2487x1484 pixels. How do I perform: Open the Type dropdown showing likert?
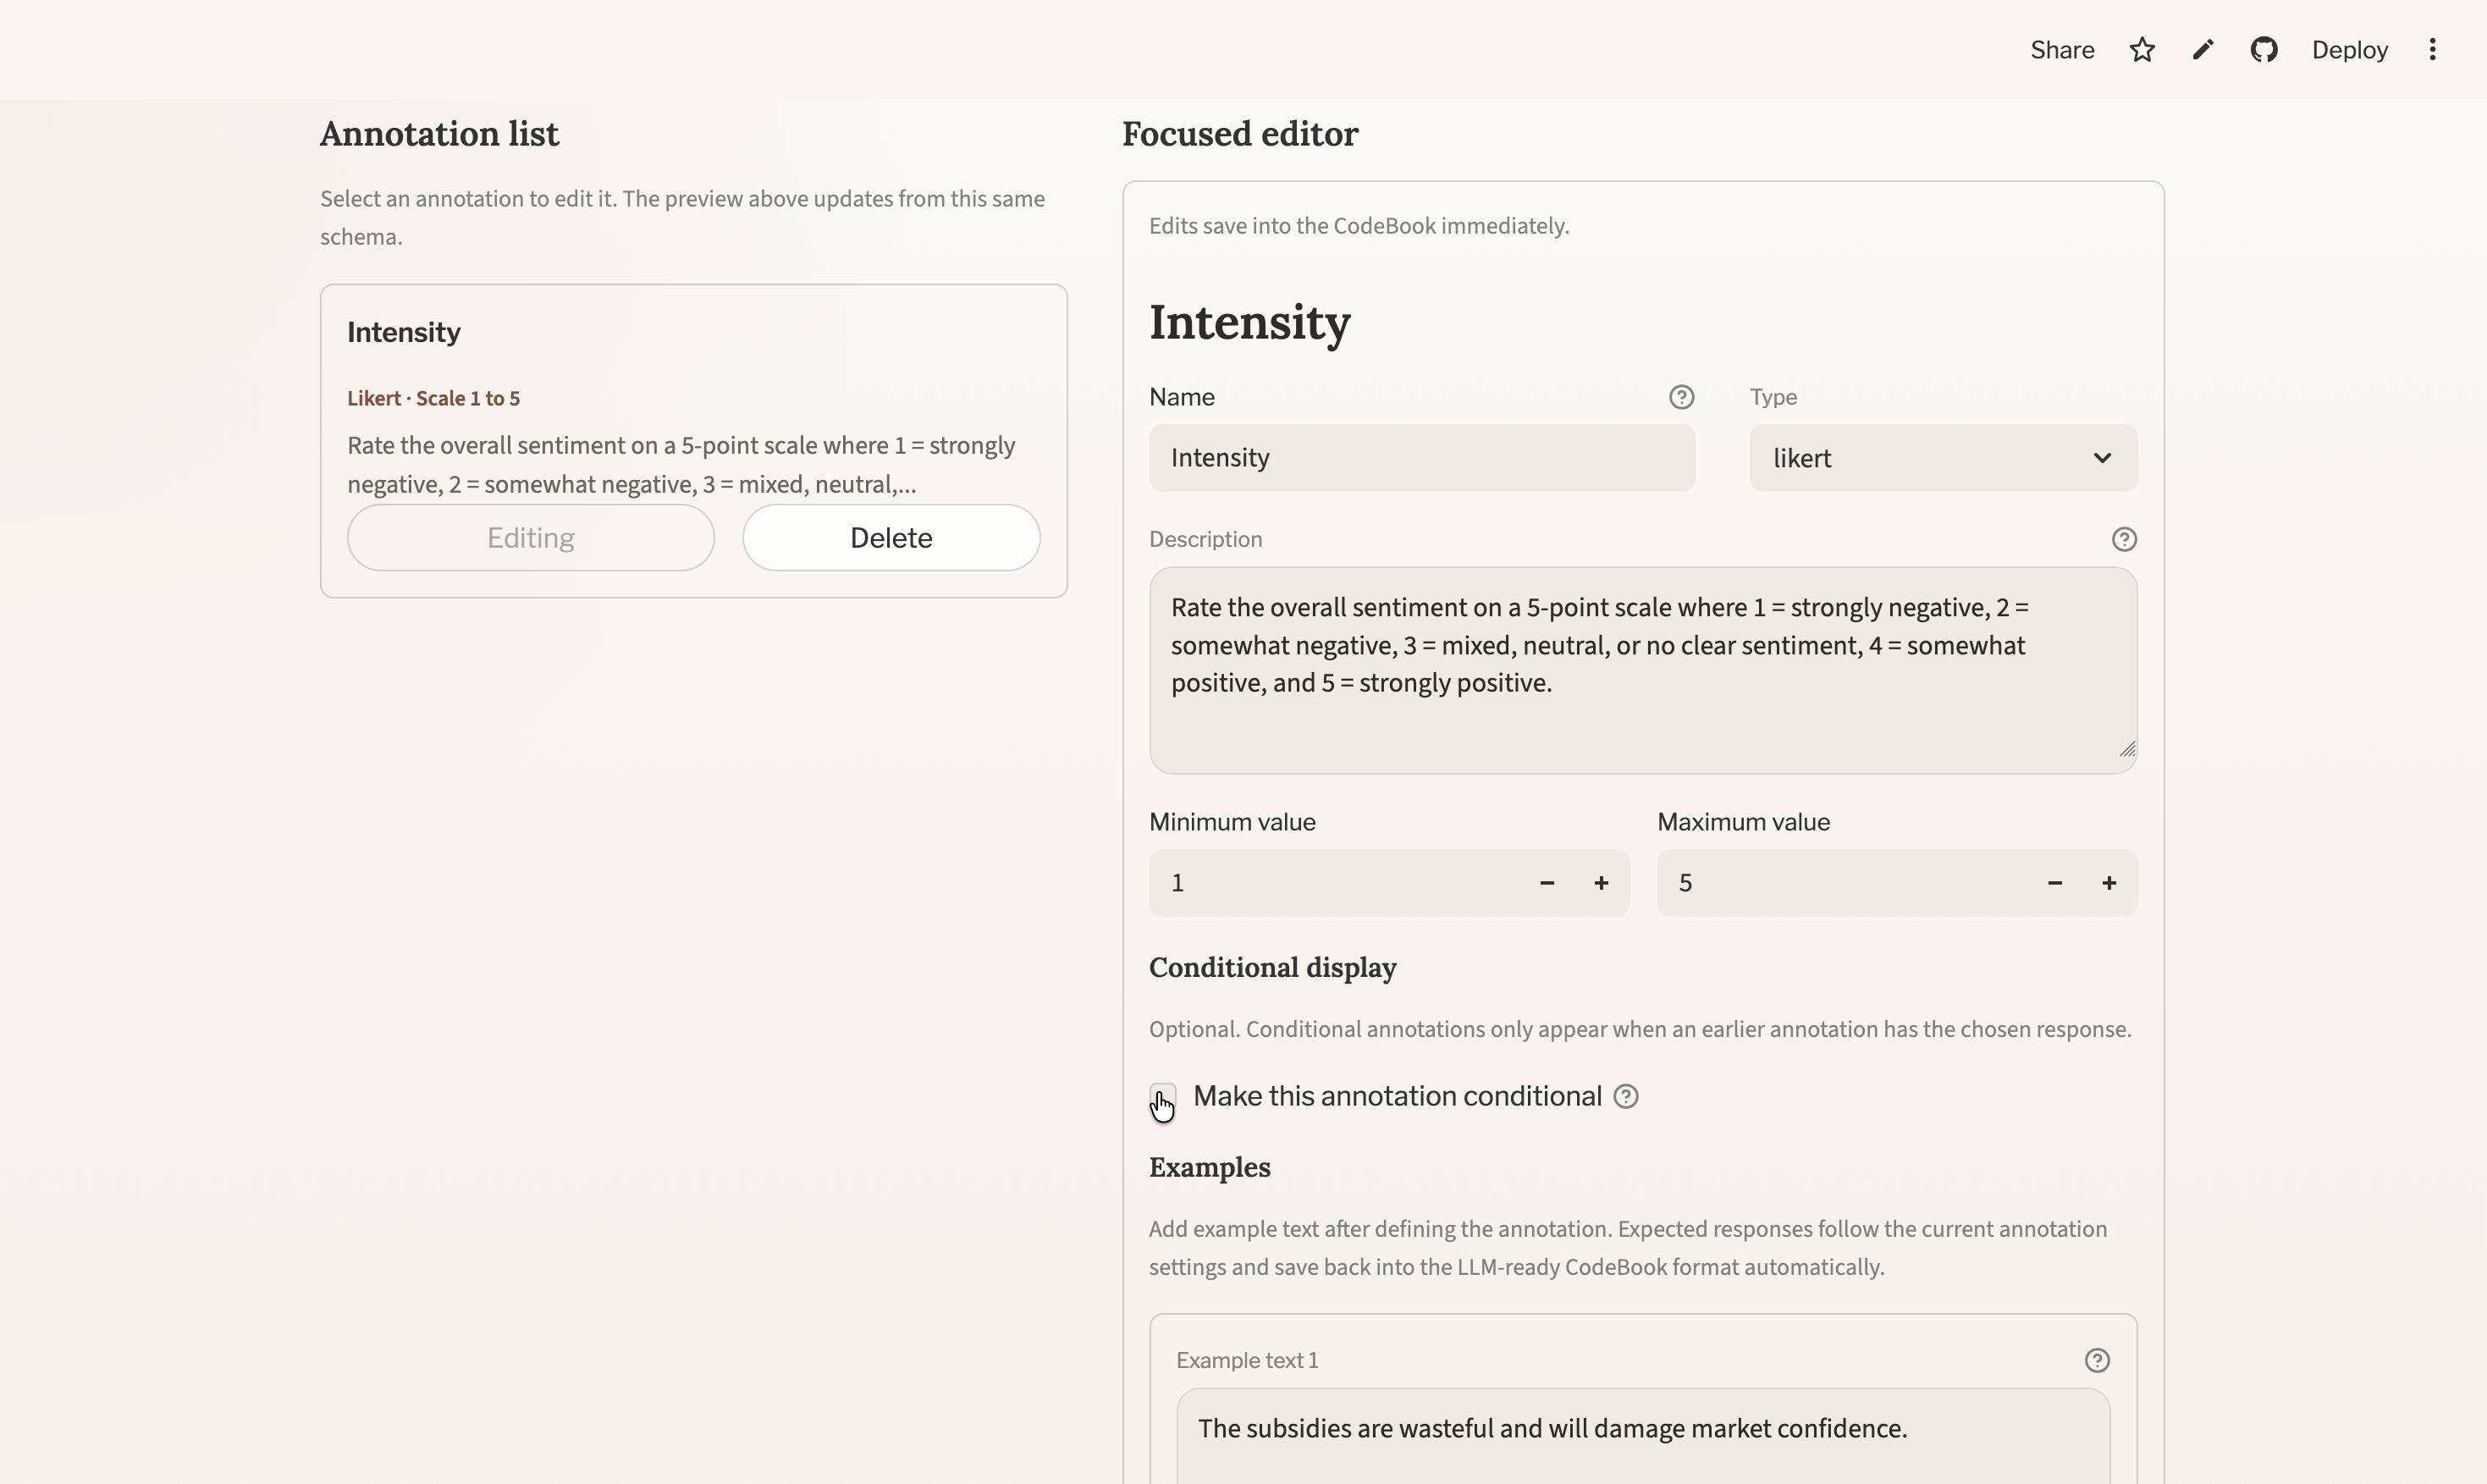tap(1943, 458)
